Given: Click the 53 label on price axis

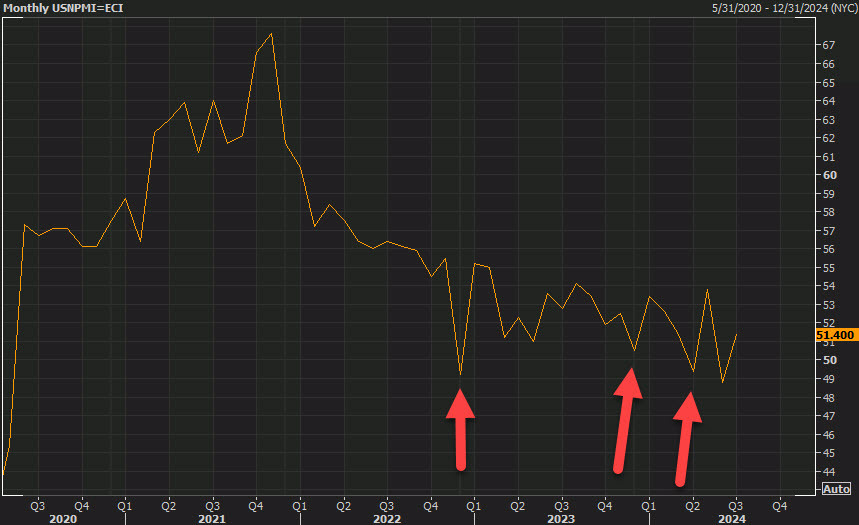Looking at the screenshot, I should [829, 305].
